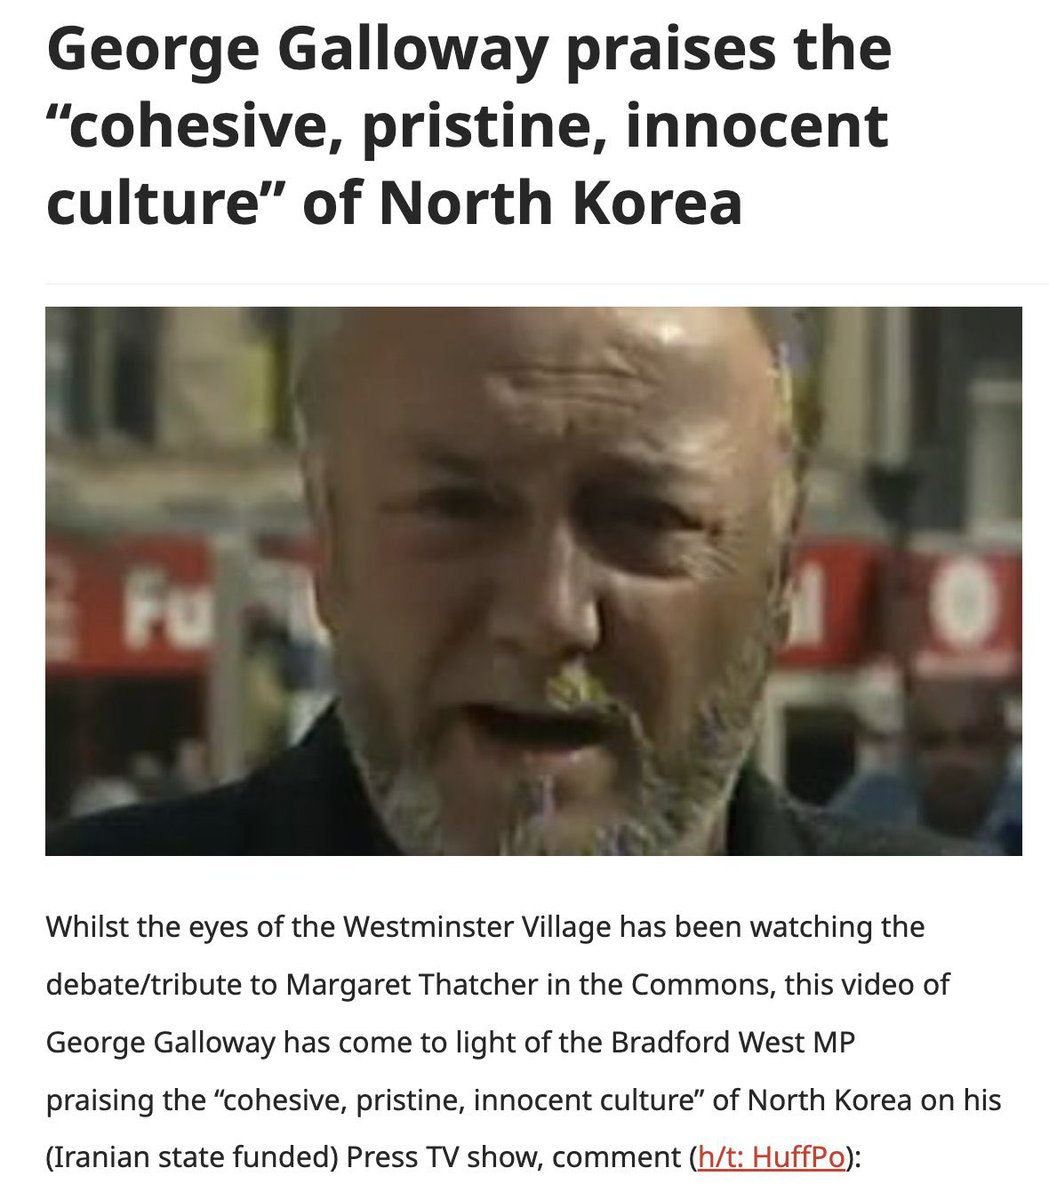Click 'North Korea' in the body paragraph
Screen dimensions: 1049x1200
click(830, 1100)
